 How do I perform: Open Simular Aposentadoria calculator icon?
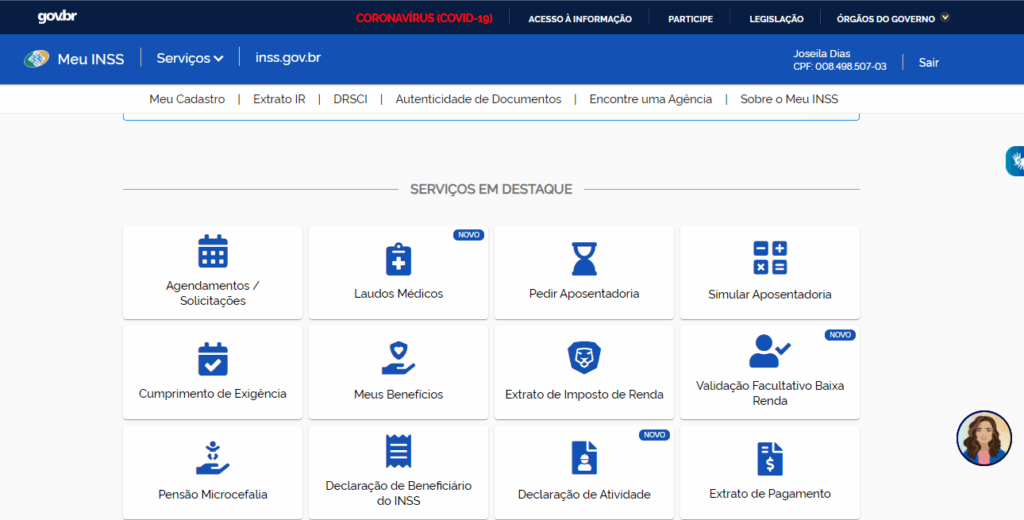769,258
